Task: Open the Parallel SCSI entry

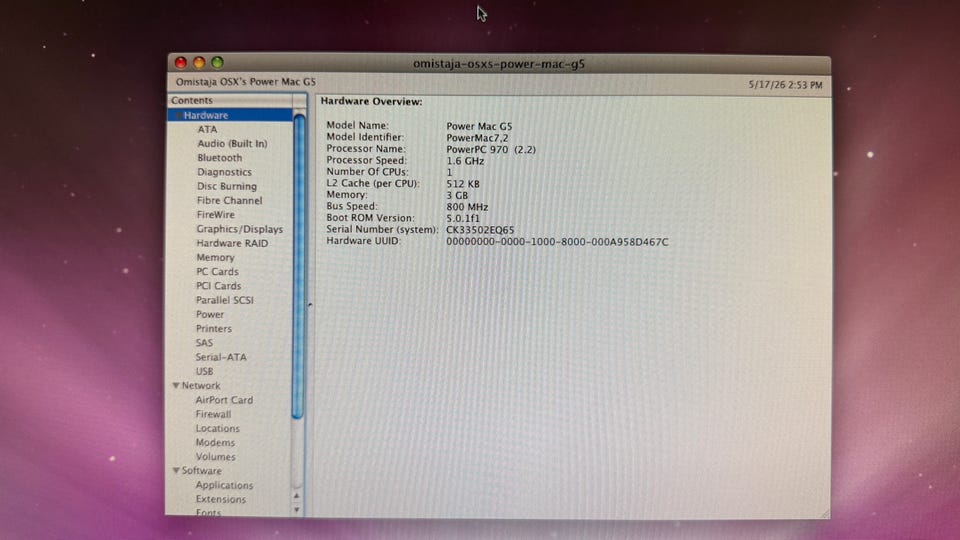Action: 225,300
